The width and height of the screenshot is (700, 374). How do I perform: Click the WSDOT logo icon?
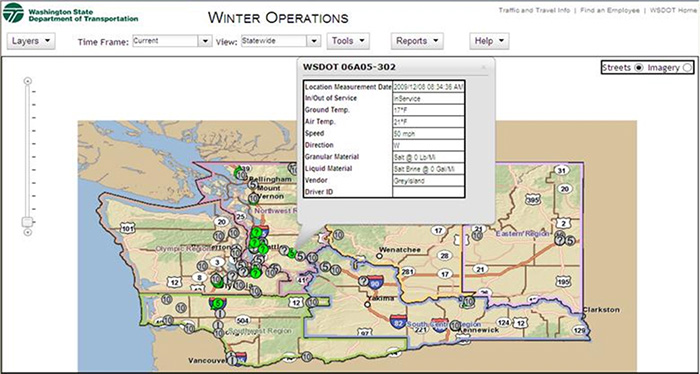[13, 12]
